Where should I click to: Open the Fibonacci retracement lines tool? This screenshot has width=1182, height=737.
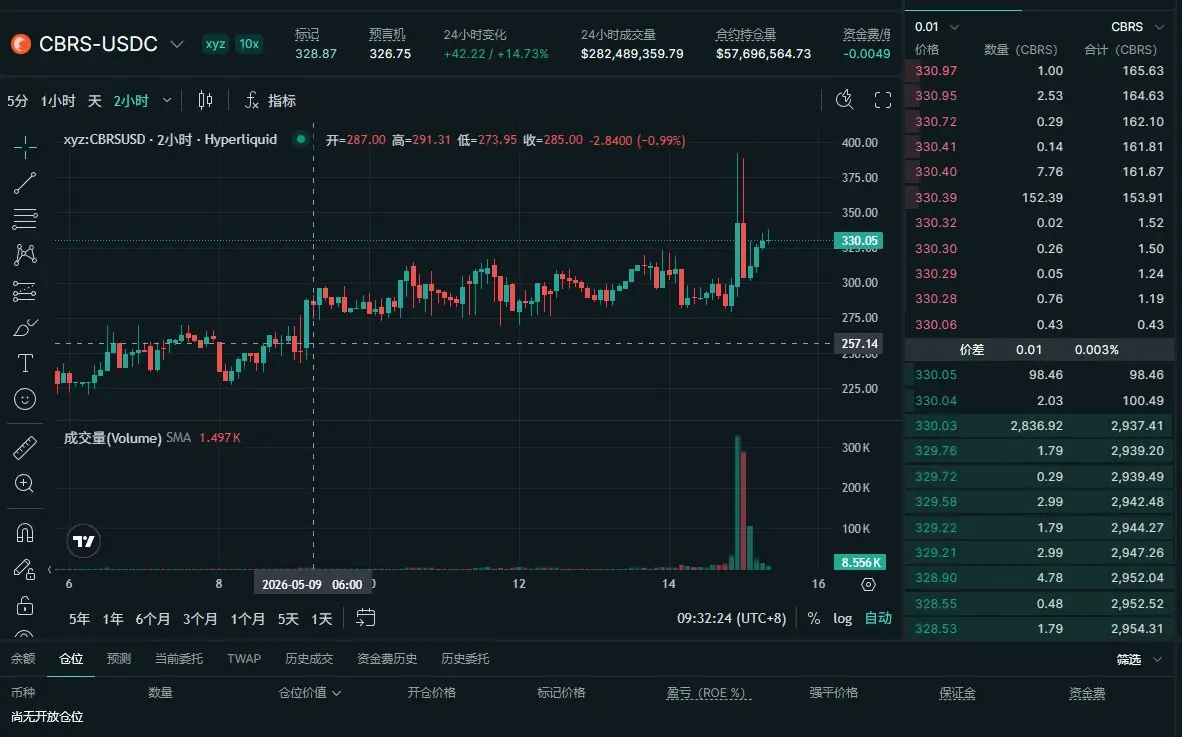(x=25, y=219)
